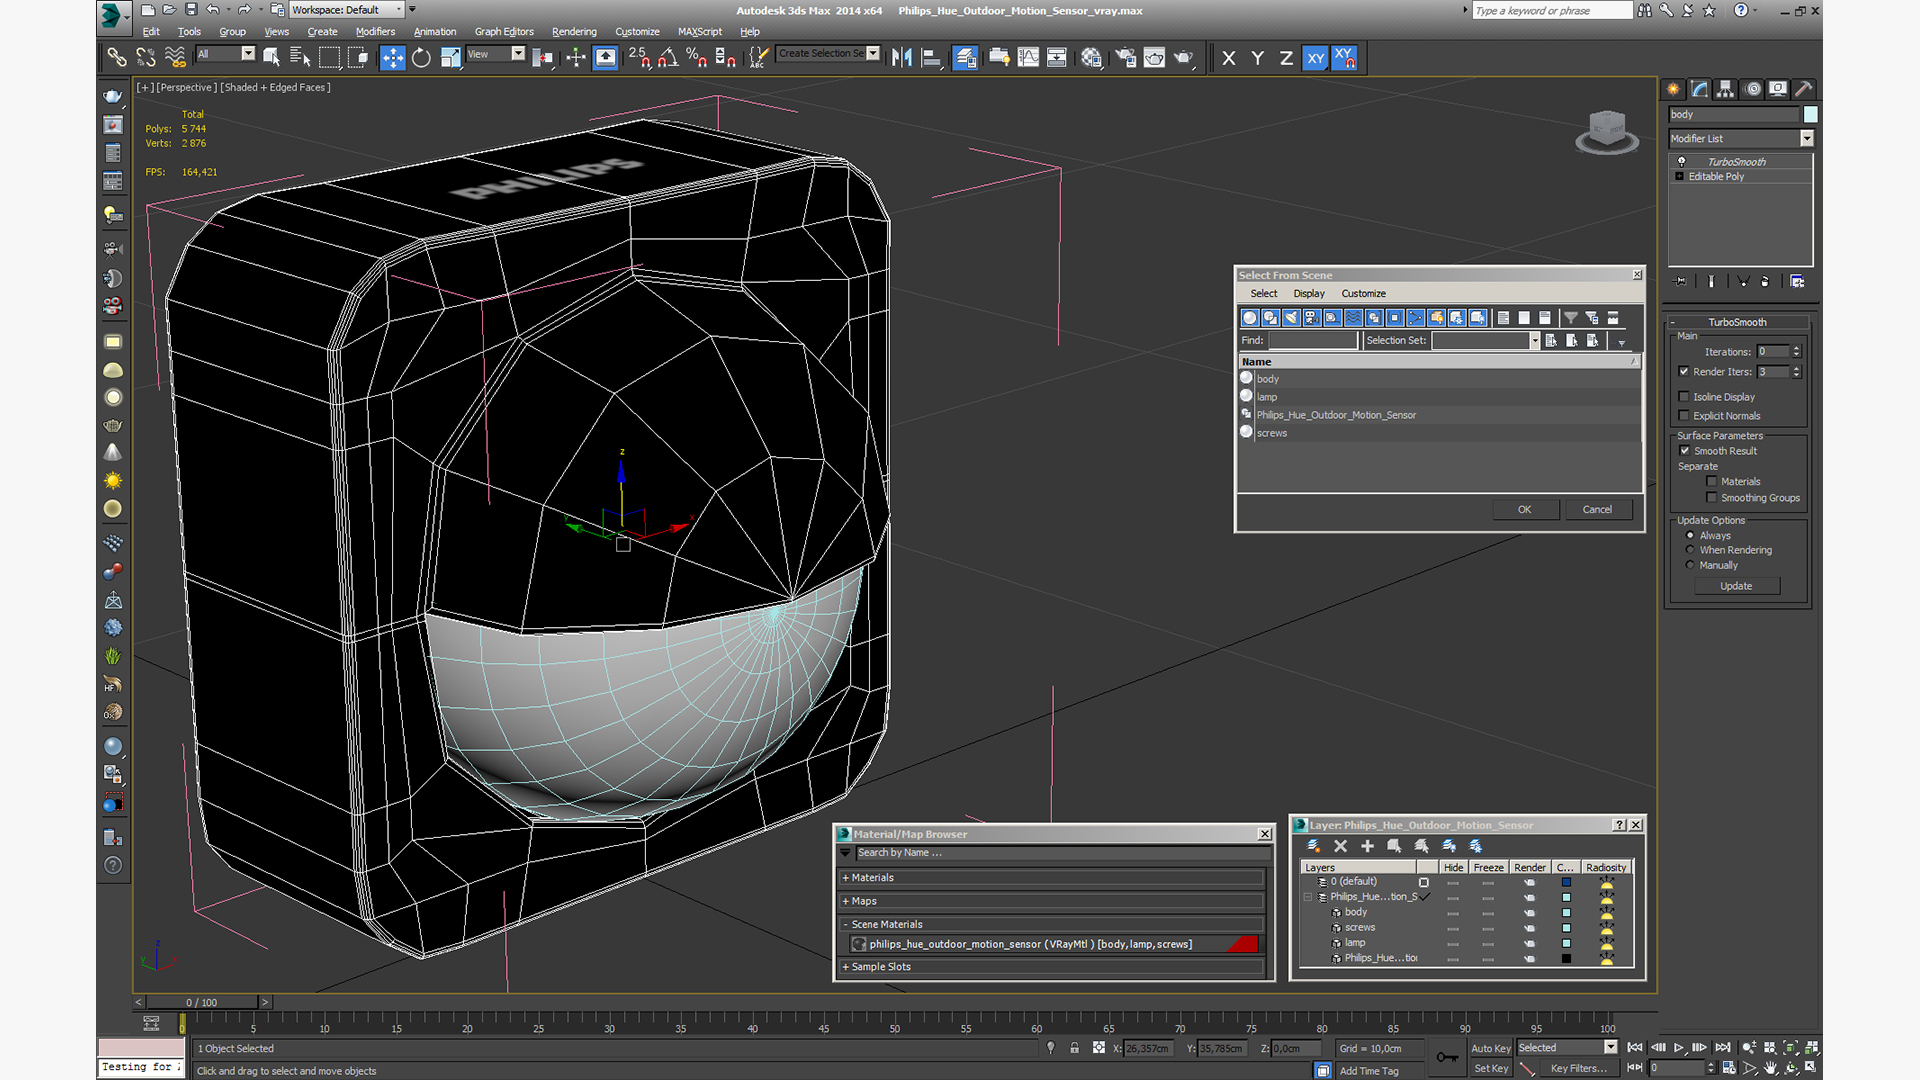The image size is (1920, 1080).
Task: Activate Select and Move tool
Action: pyautogui.click(x=393, y=58)
